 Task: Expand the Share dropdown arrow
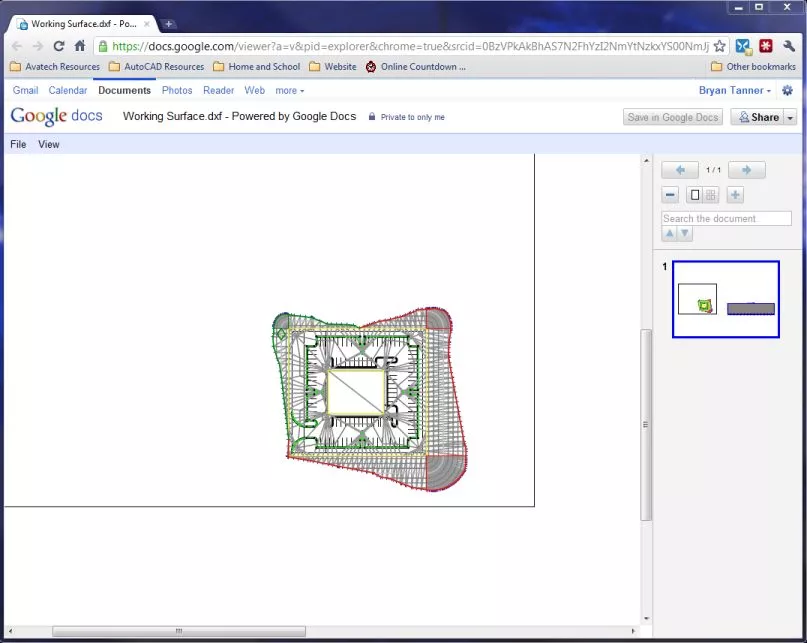coord(790,117)
